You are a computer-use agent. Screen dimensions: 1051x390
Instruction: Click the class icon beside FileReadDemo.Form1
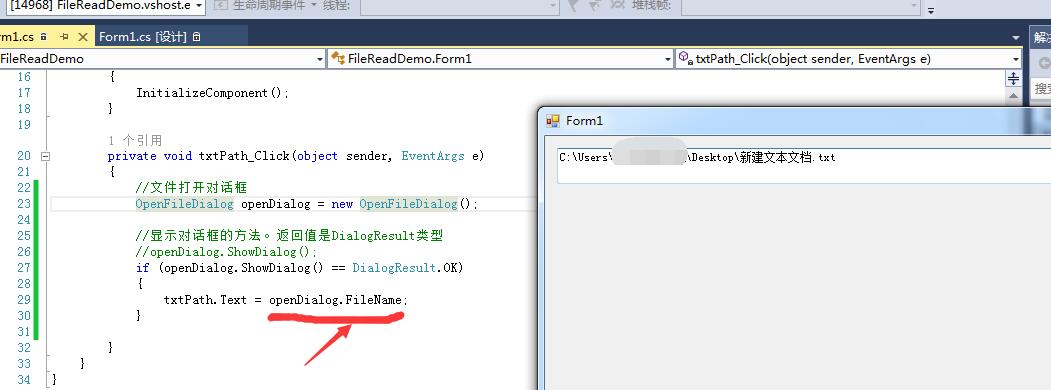[x=338, y=58]
